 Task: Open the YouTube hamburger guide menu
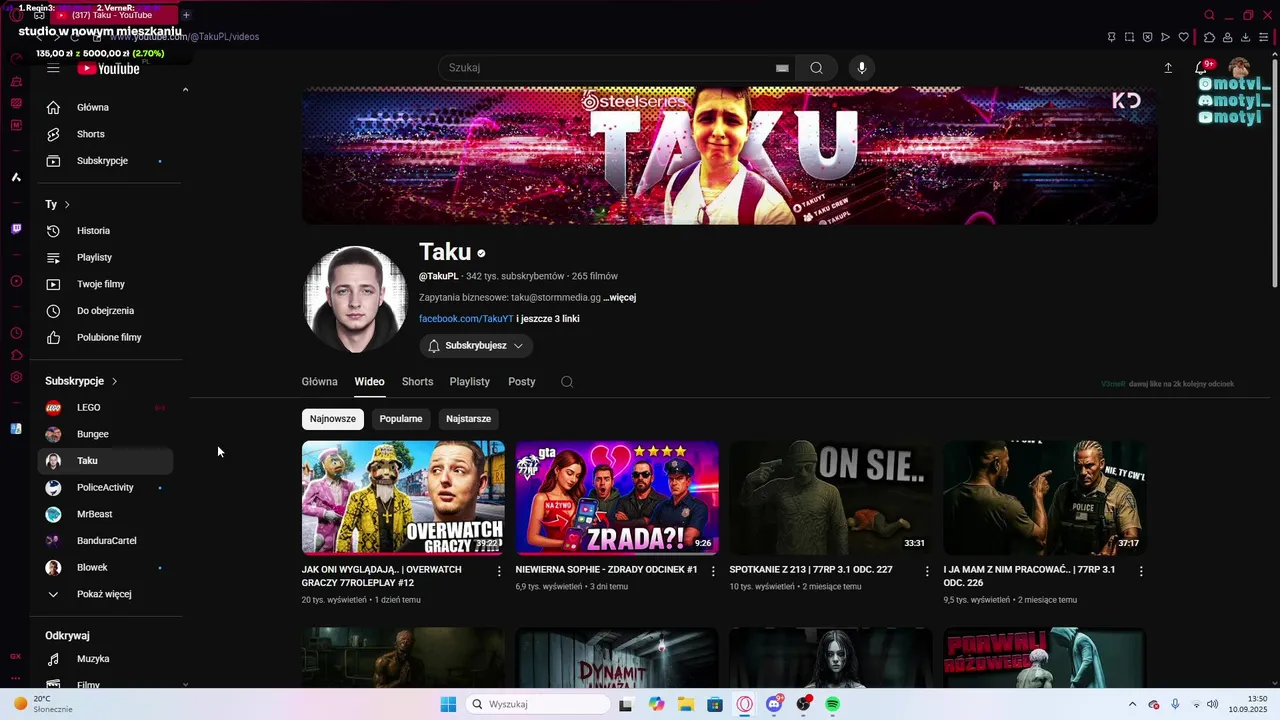click(53, 68)
